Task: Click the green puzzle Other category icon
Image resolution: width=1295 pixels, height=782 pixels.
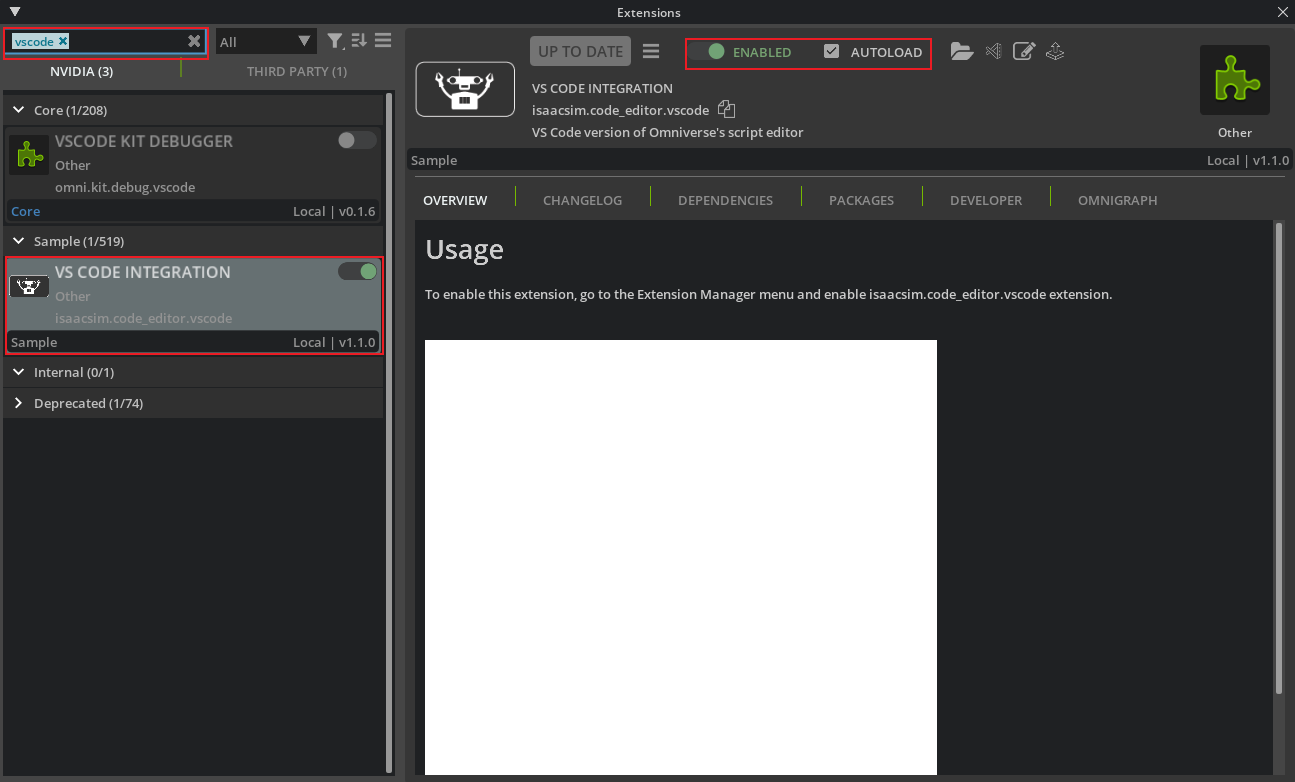Action: pos(1235,80)
